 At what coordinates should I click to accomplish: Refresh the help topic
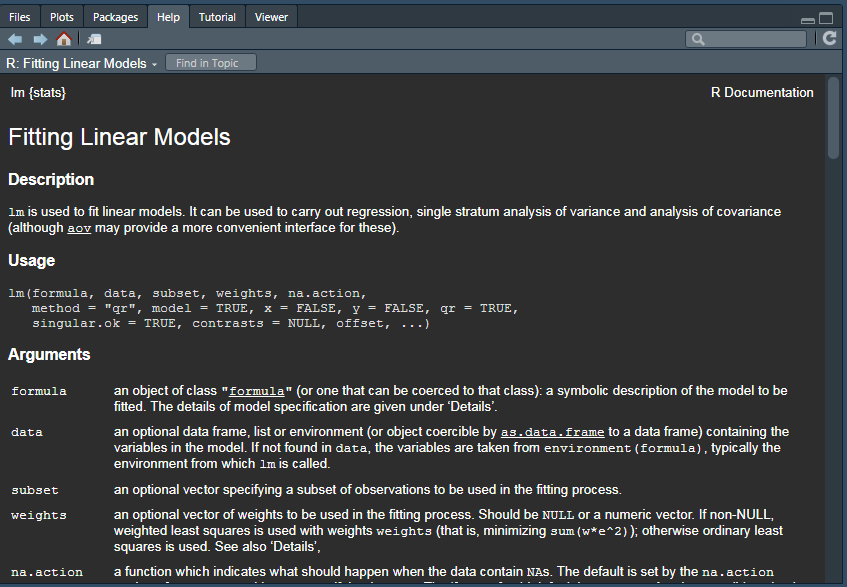(829, 39)
